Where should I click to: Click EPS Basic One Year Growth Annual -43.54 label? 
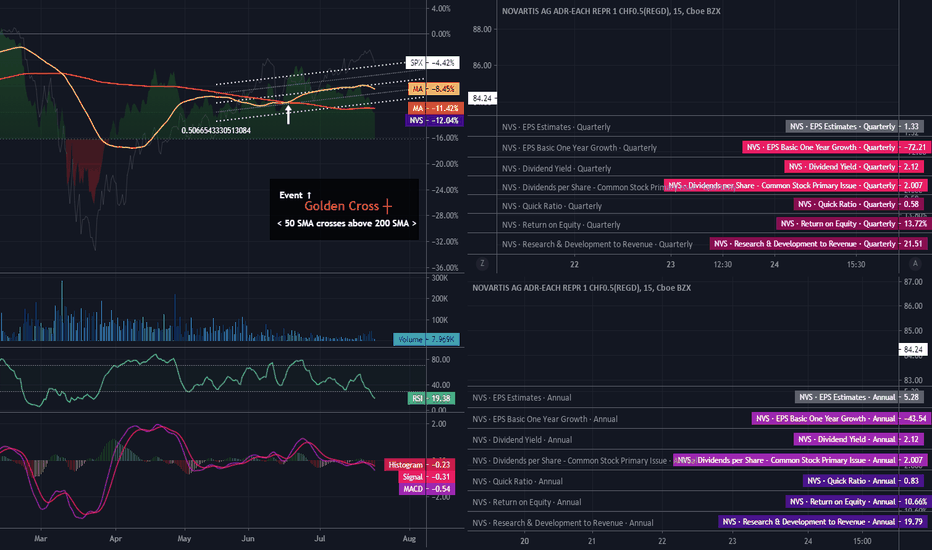tap(841, 419)
